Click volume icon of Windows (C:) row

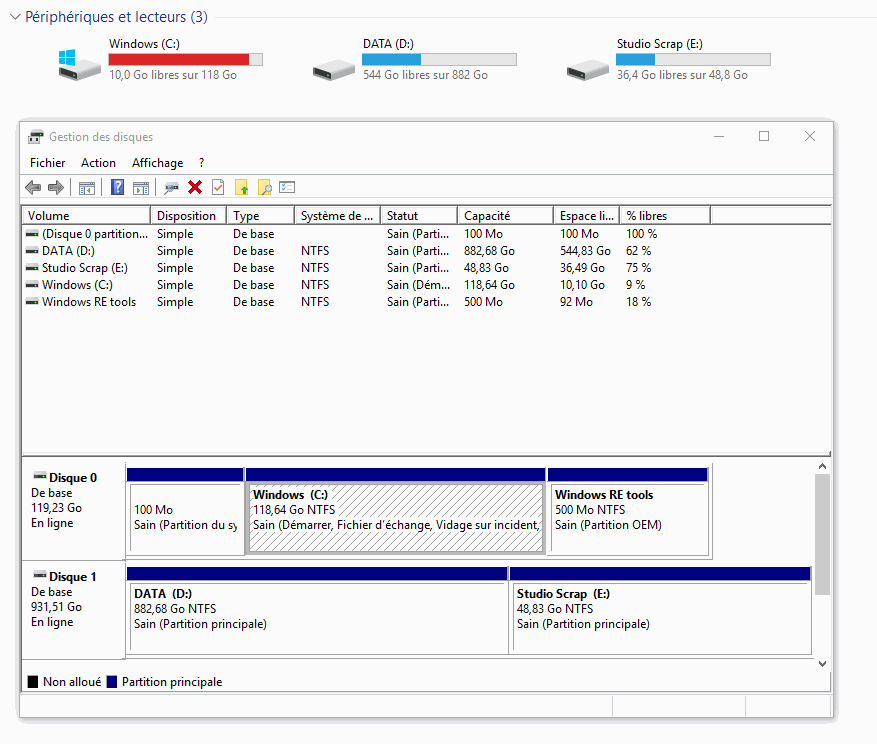32,285
